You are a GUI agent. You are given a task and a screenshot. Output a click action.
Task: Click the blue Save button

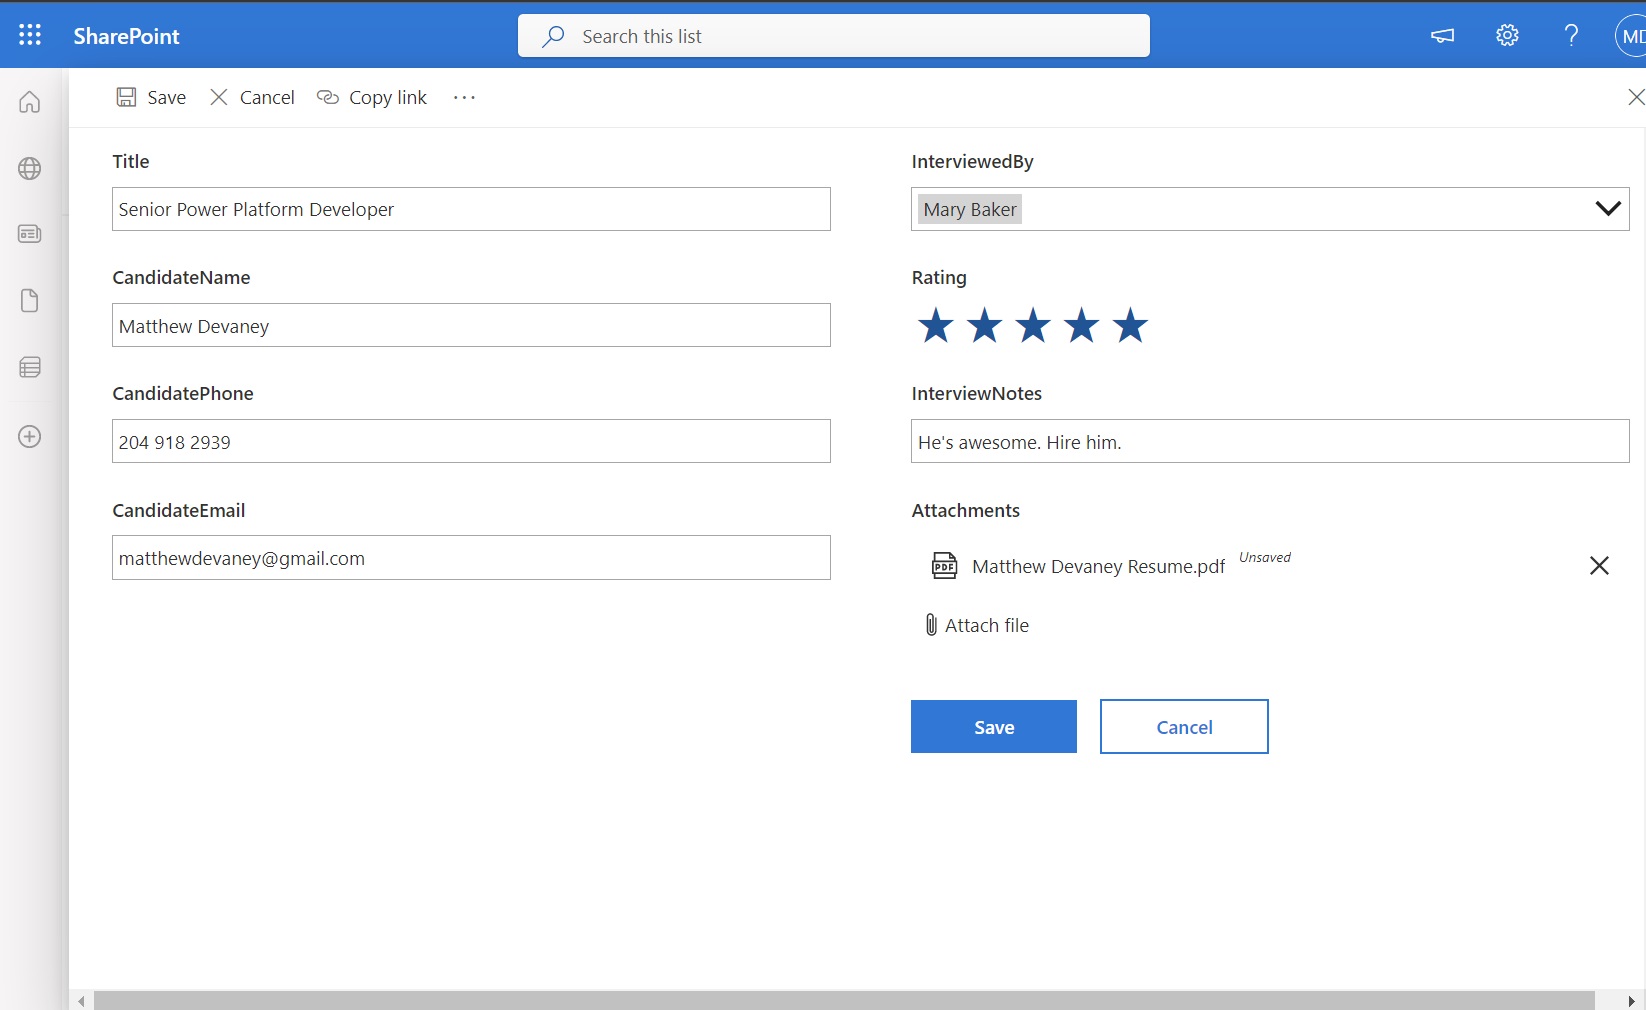coord(993,726)
